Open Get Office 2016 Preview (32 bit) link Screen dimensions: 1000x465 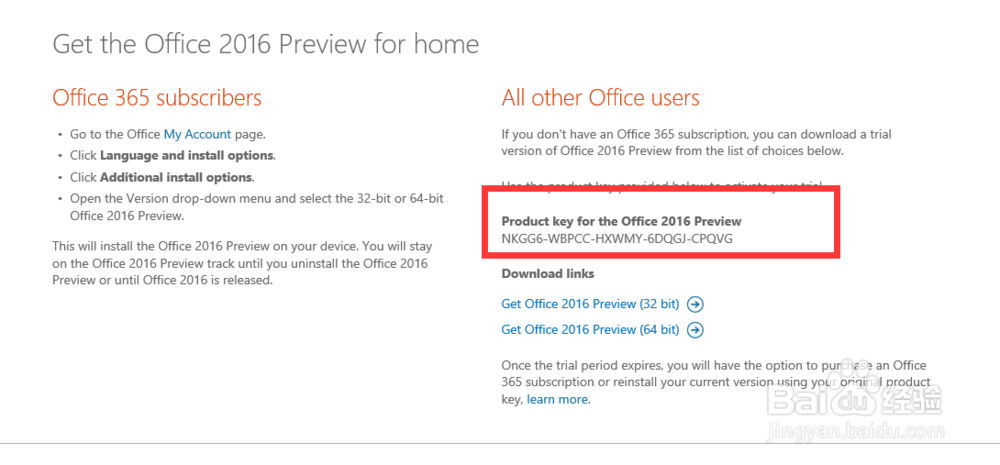[592, 304]
